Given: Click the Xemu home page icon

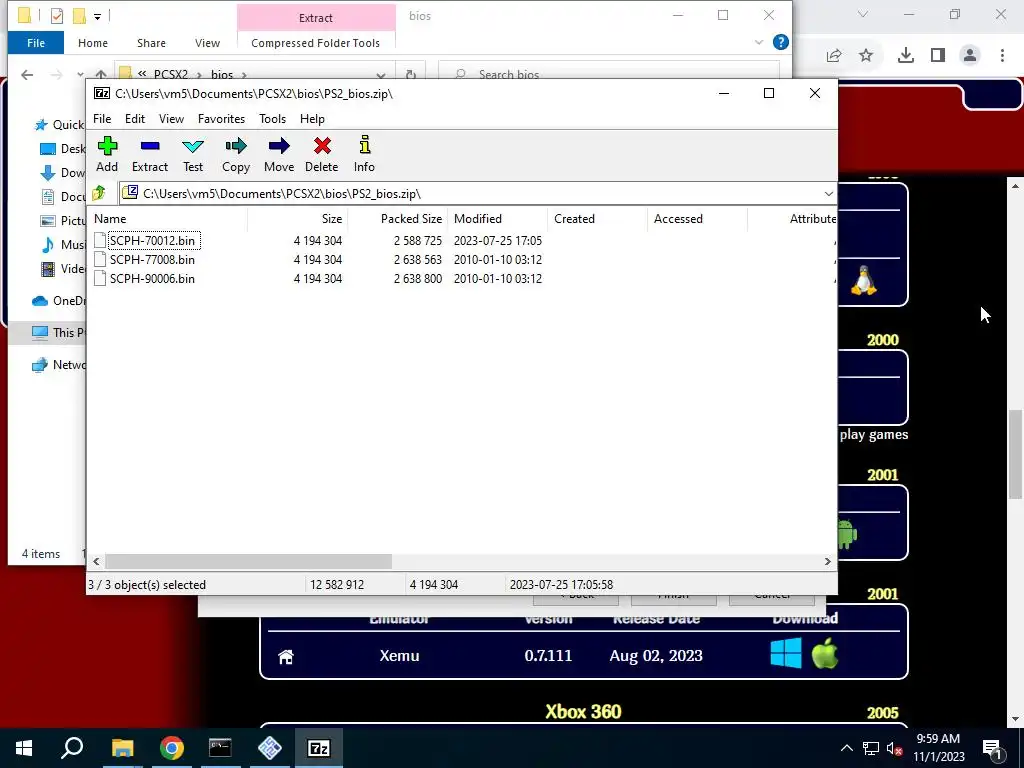Looking at the screenshot, I should [x=285, y=656].
